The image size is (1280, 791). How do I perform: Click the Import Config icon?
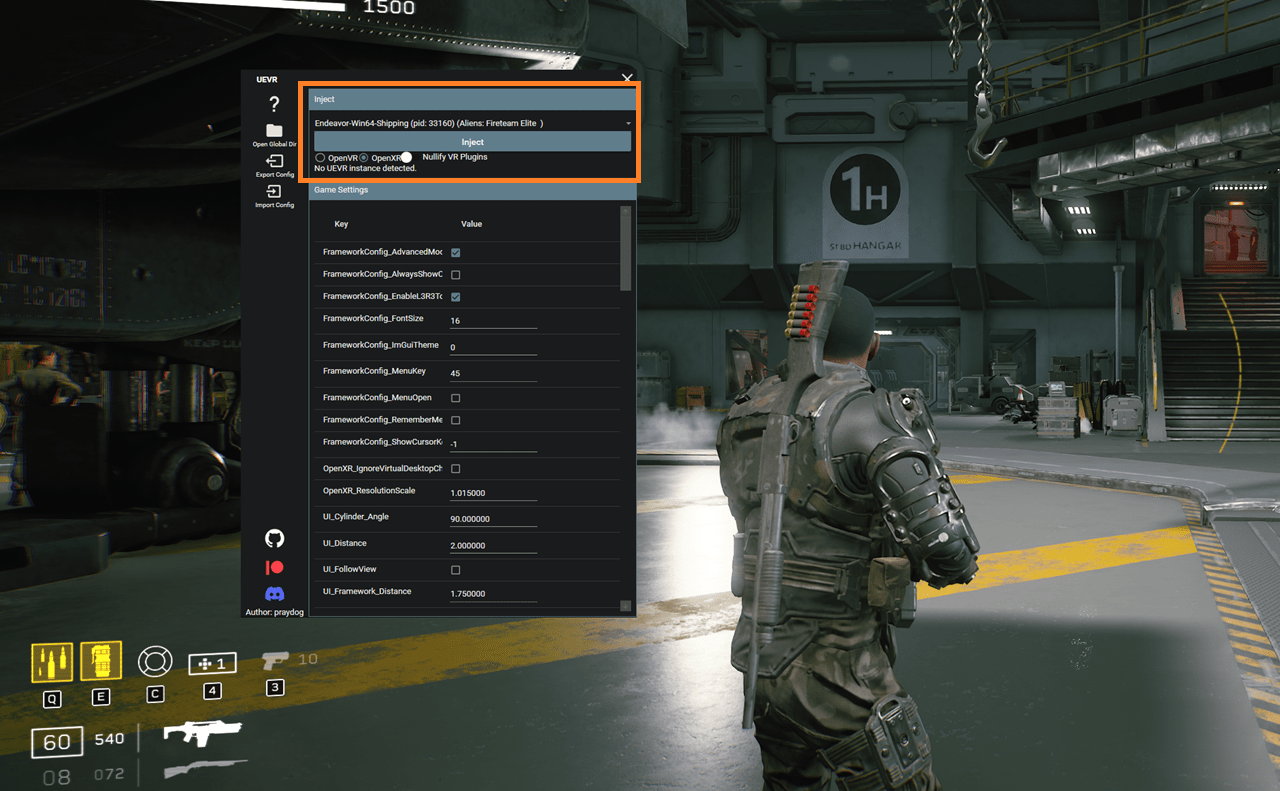[274, 191]
